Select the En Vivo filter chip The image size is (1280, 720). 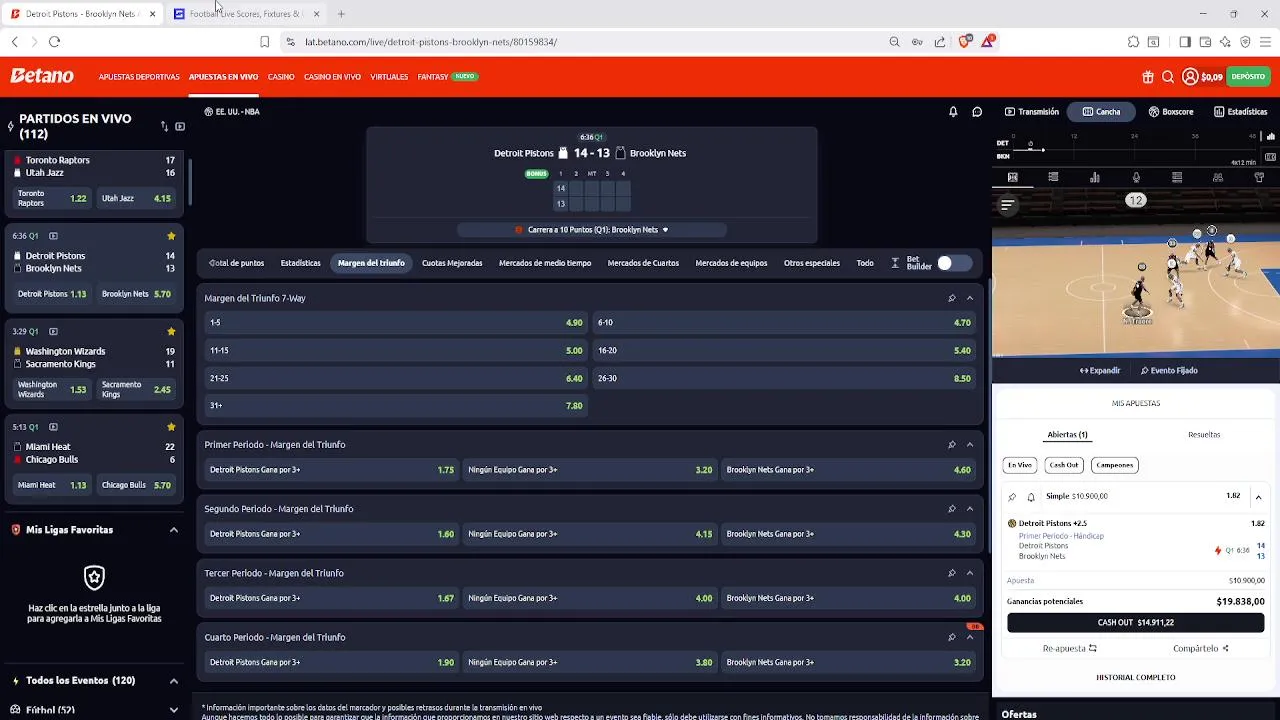point(1020,465)
